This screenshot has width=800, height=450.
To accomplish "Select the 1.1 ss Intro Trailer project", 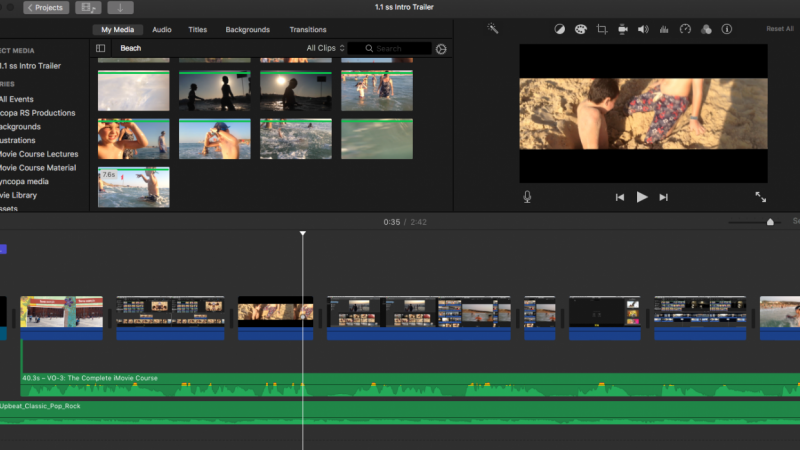I will pos(31,66).
